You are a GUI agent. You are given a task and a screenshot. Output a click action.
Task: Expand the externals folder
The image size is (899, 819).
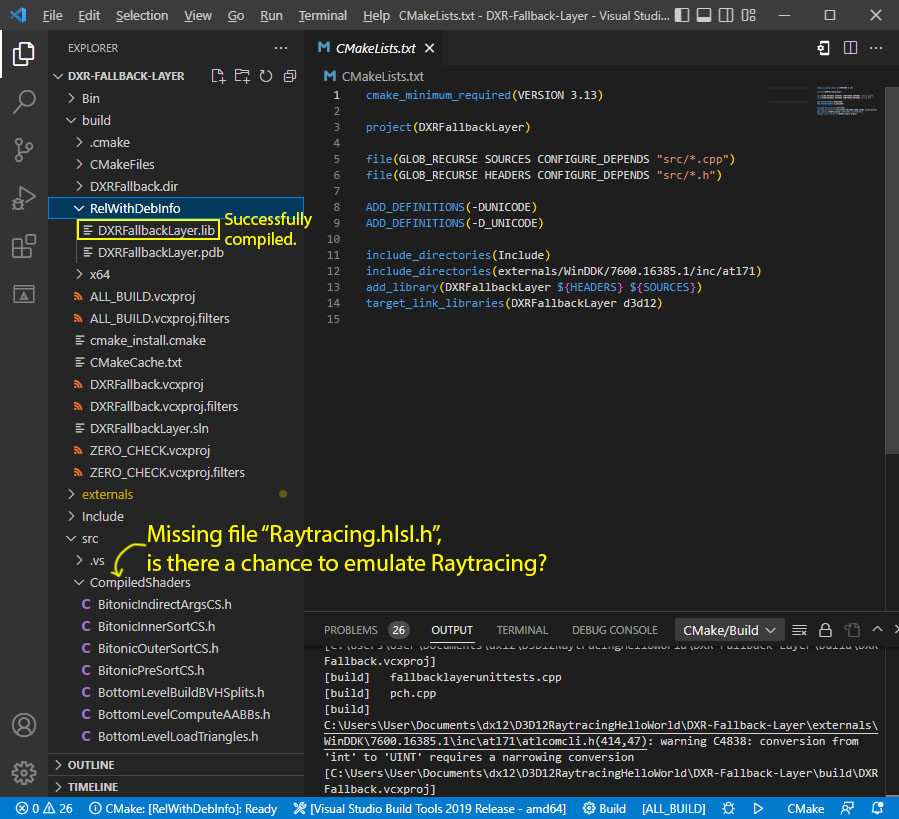tap(176, 494)
